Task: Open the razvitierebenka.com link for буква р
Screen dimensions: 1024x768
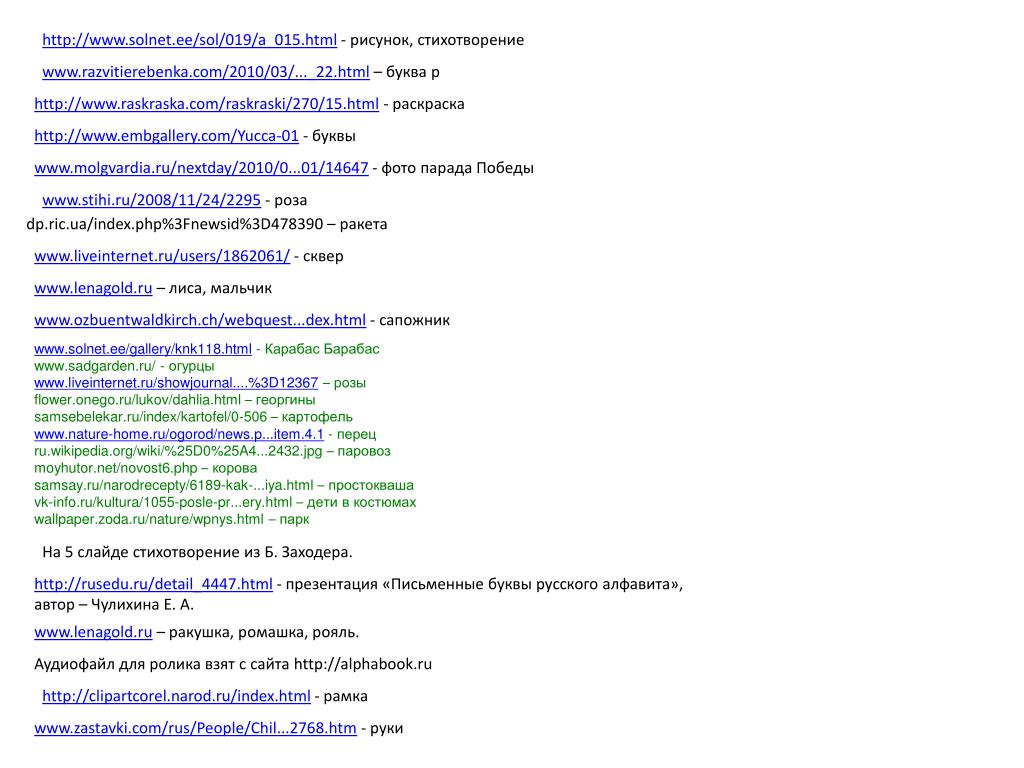Action: point(206,72)
